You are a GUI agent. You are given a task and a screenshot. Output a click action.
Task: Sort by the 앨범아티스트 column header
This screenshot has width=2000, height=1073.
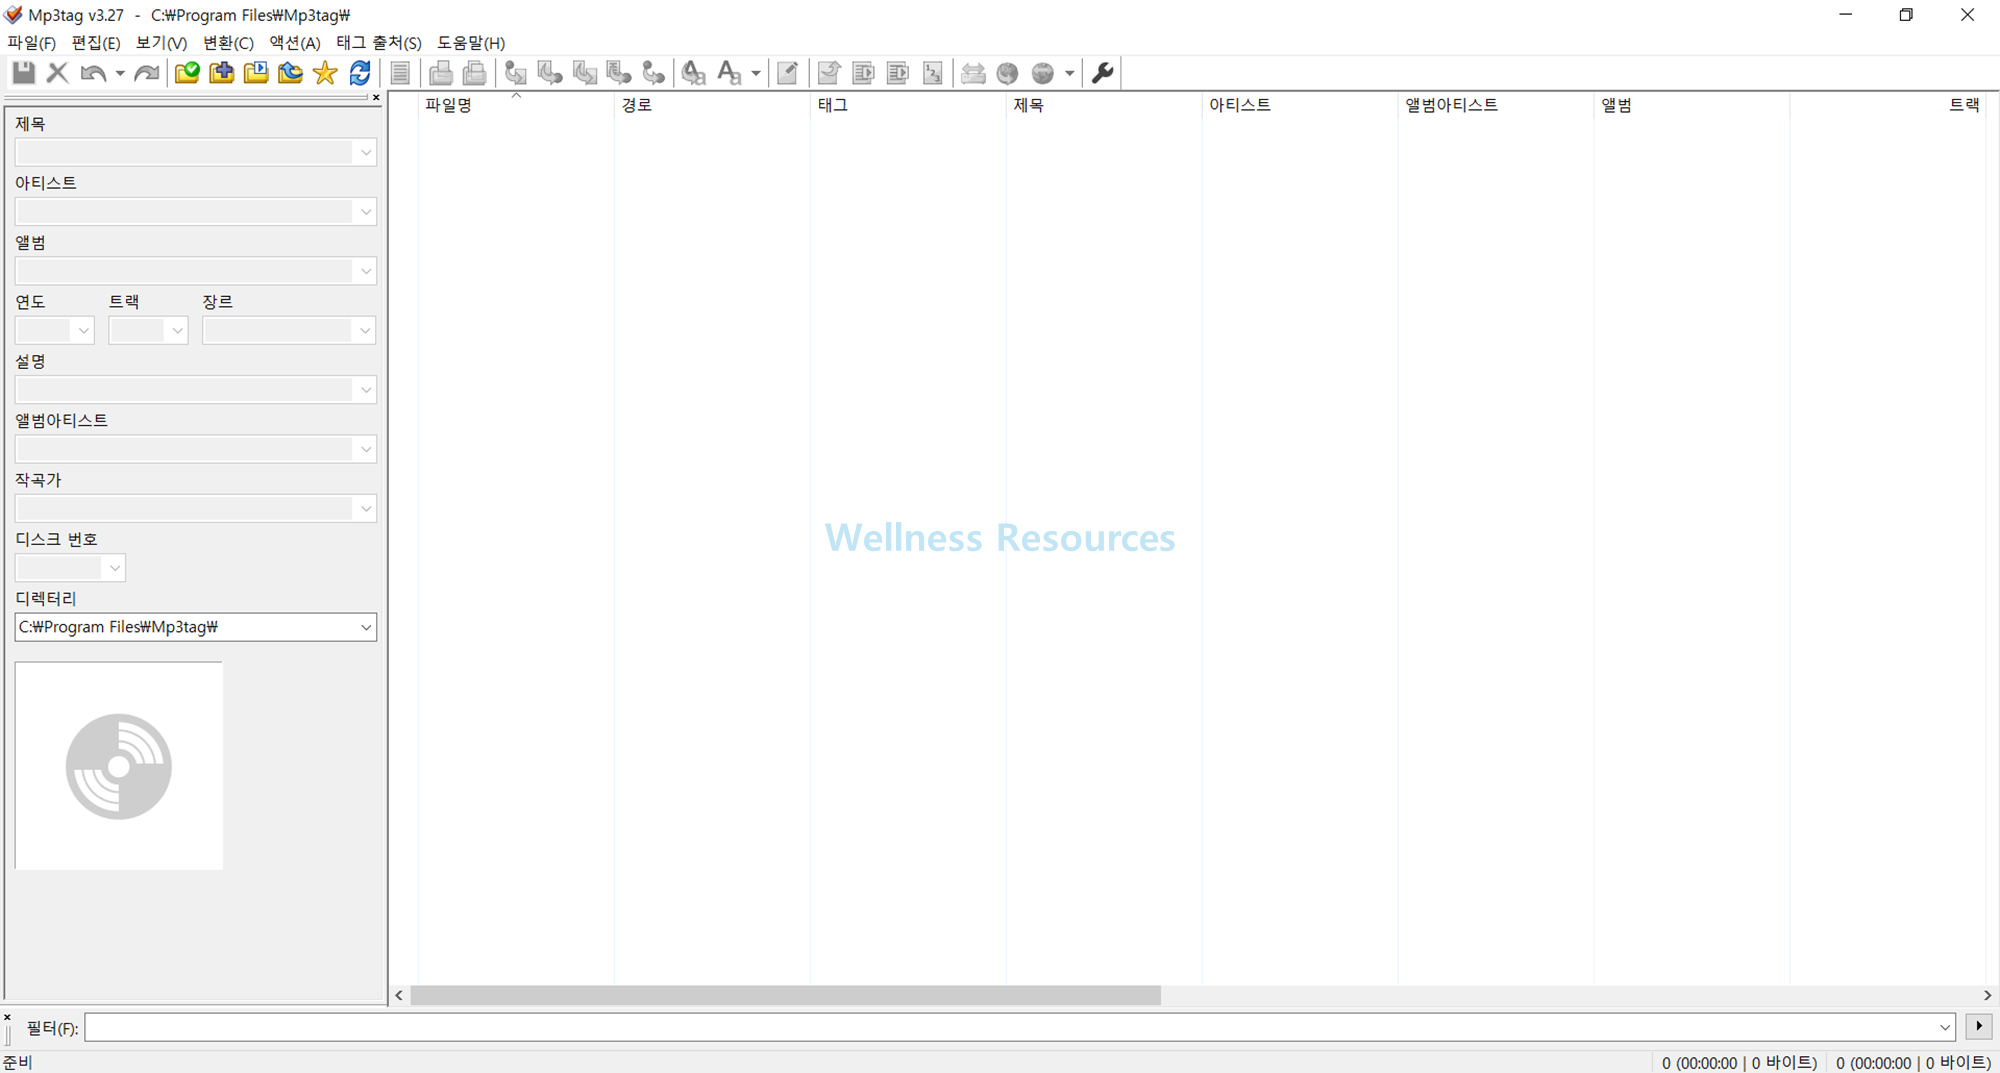click(1496, 105)
